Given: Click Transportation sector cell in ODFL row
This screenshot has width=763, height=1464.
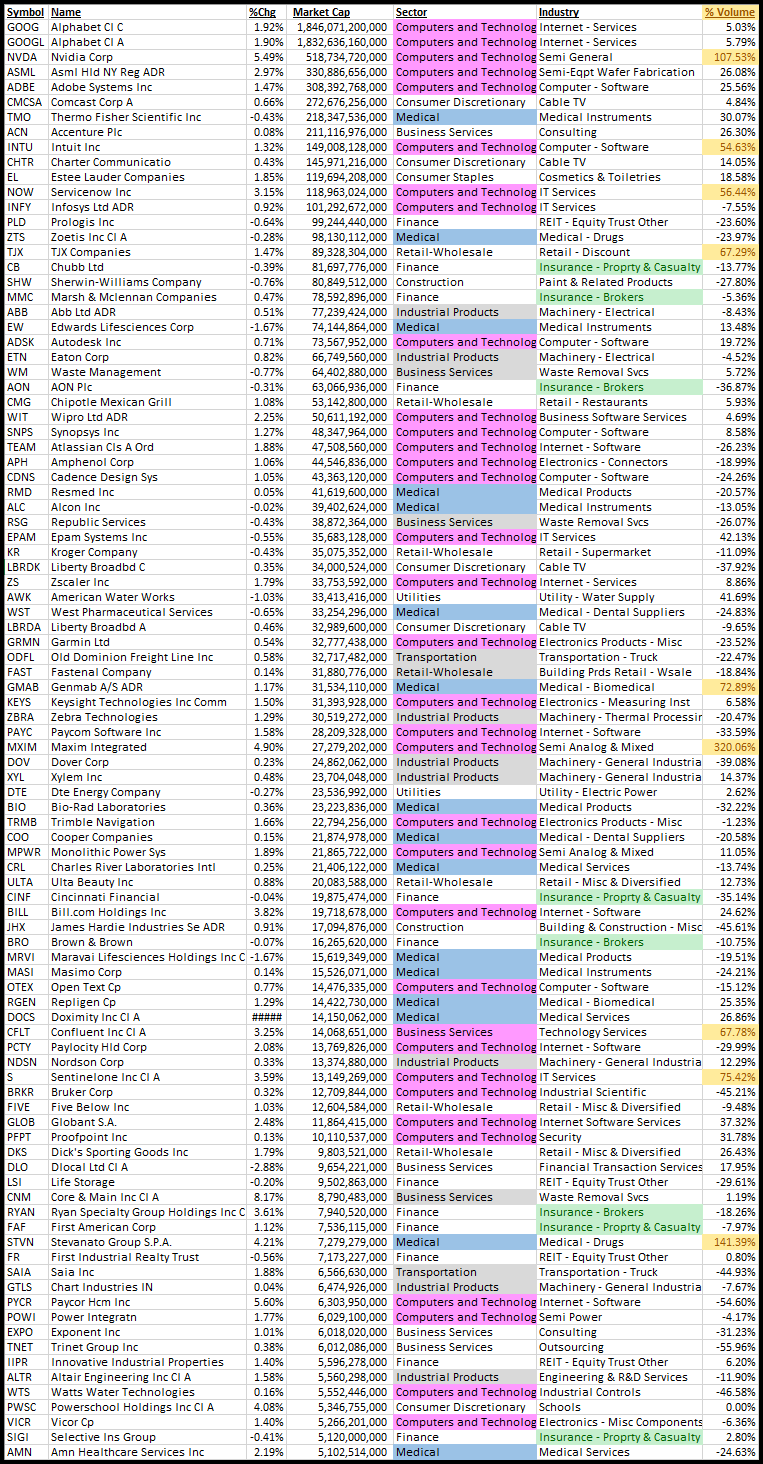Looking at the screenshot, I should [x=465, y=657].
